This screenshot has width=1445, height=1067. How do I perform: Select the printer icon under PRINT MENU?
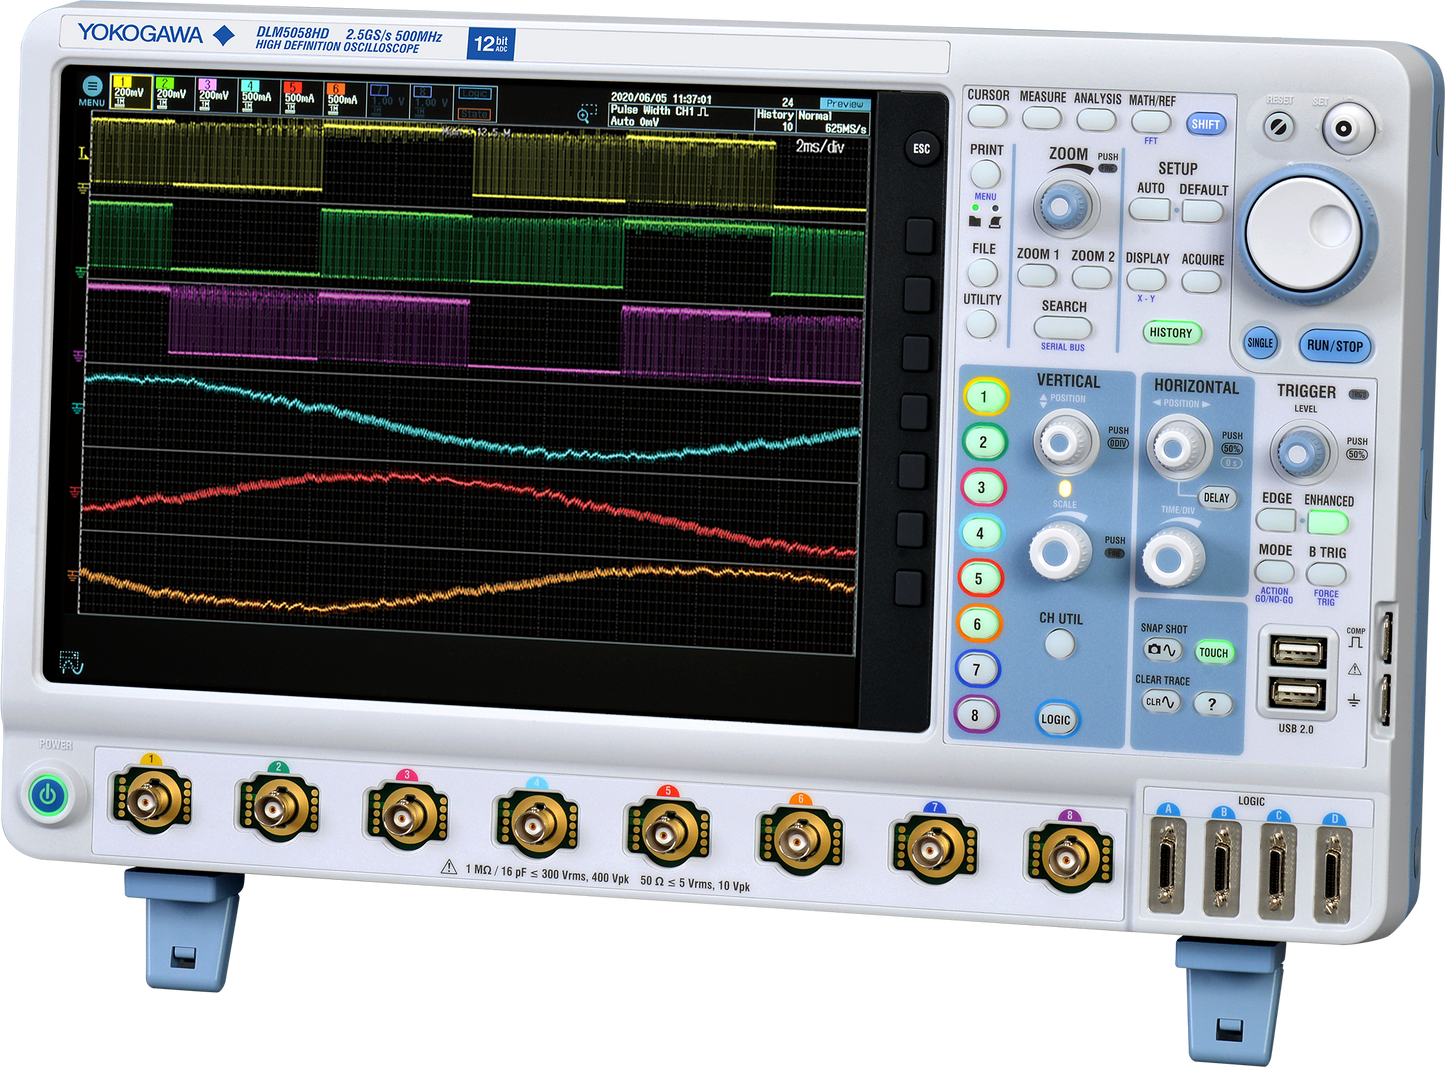(994, 222)
